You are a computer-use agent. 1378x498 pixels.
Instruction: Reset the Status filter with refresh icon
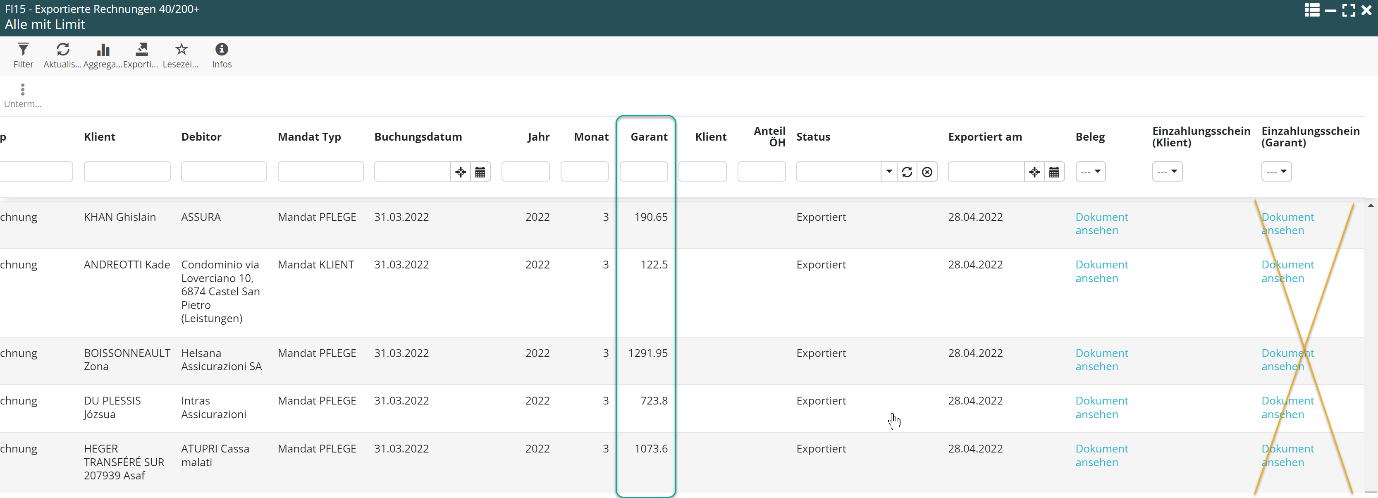pyautogui.click(x=907, y=172)
